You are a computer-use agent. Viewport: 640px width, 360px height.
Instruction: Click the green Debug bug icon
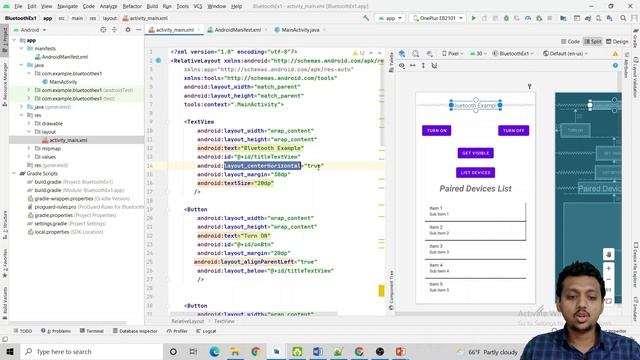[506, 18]
